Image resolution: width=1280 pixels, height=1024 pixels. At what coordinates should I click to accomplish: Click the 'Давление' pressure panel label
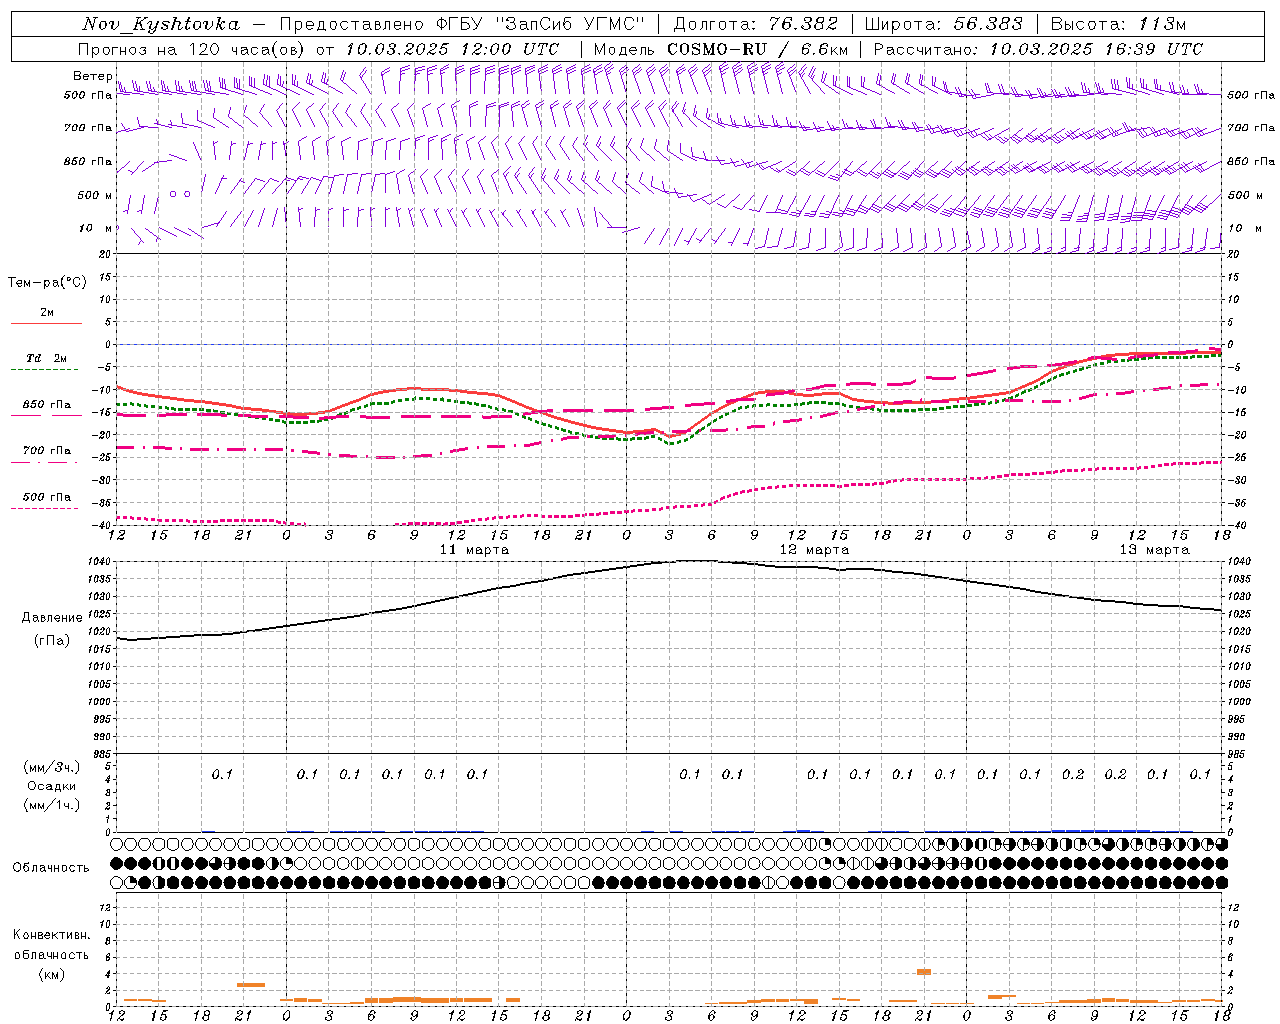pos(52,618)
